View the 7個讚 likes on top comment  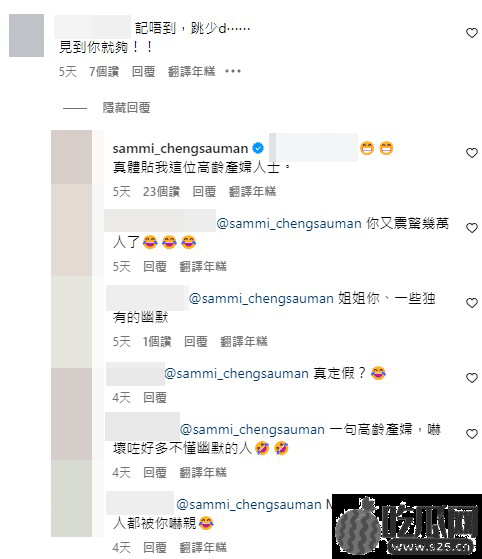pos(104,71)
